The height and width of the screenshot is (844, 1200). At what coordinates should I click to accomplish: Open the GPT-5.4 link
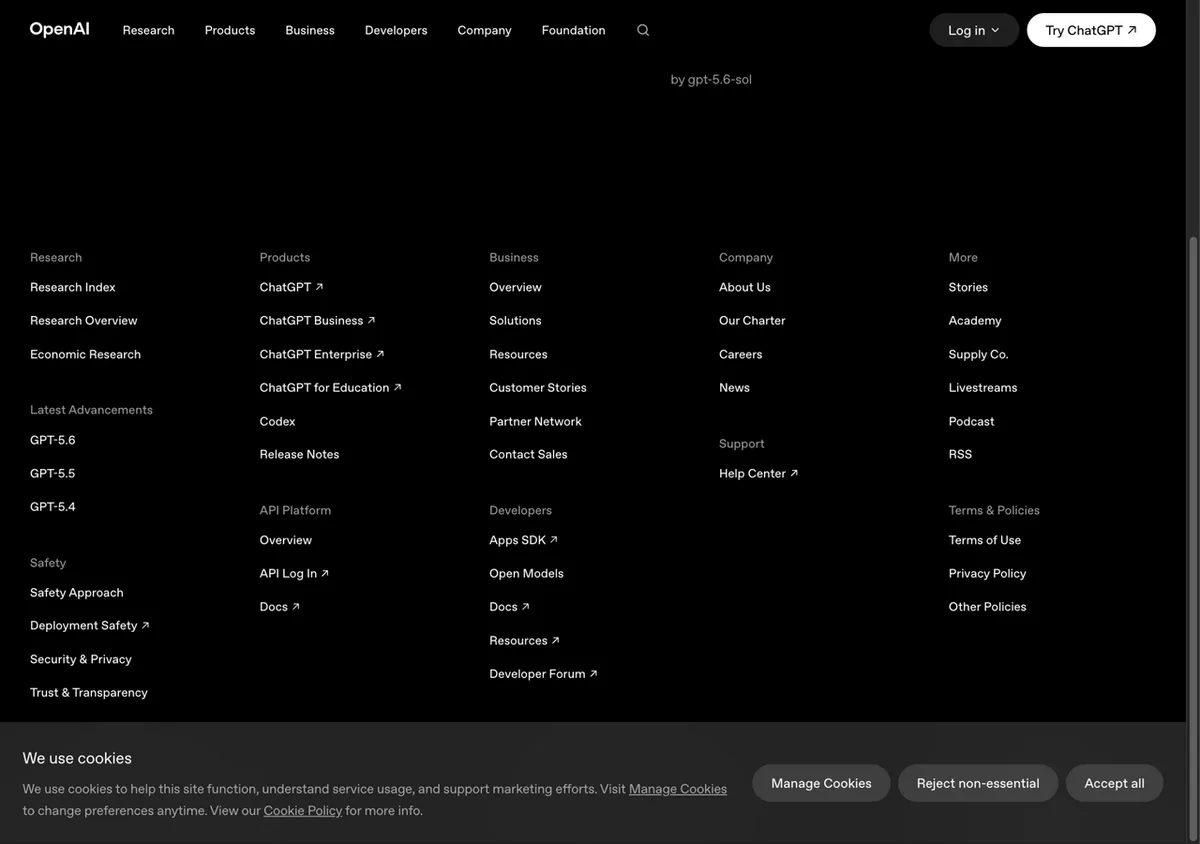53,507
